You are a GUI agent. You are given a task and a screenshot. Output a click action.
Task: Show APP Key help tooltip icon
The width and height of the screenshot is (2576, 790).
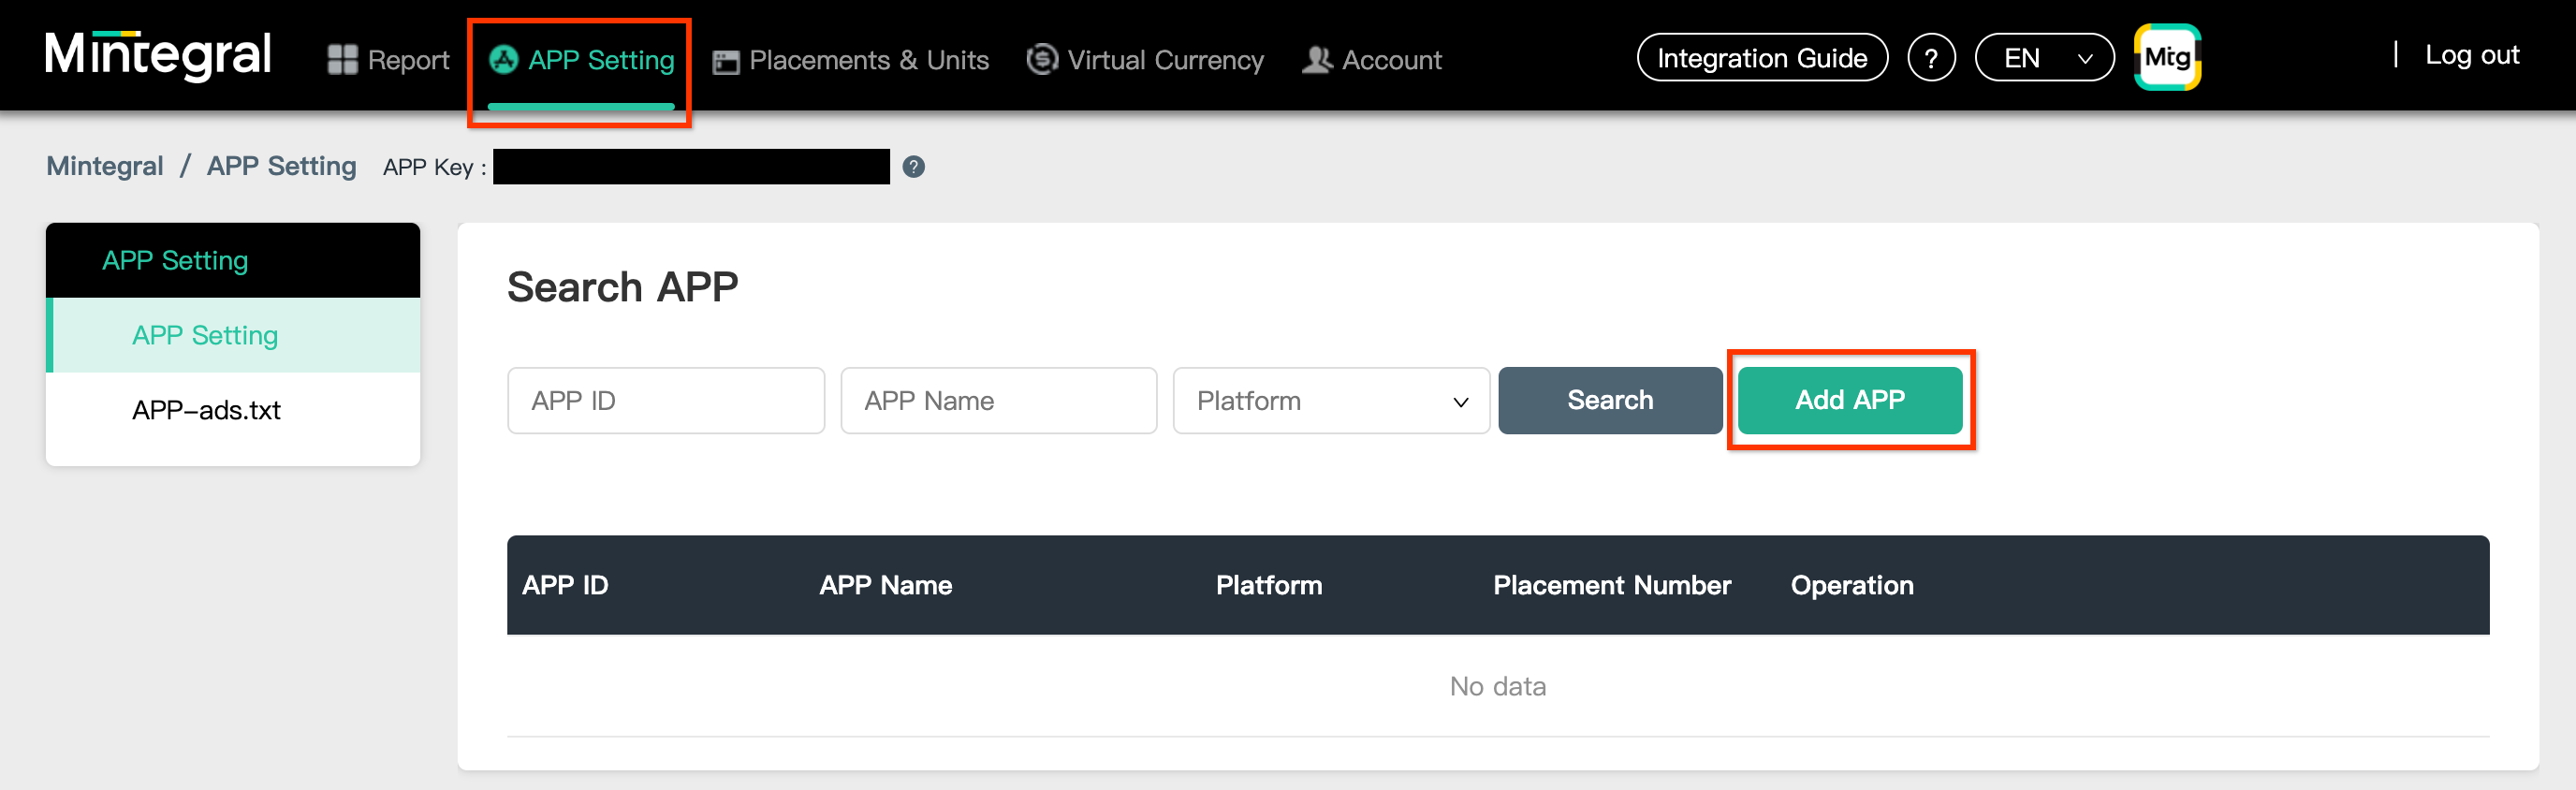[x=913, y=167]
